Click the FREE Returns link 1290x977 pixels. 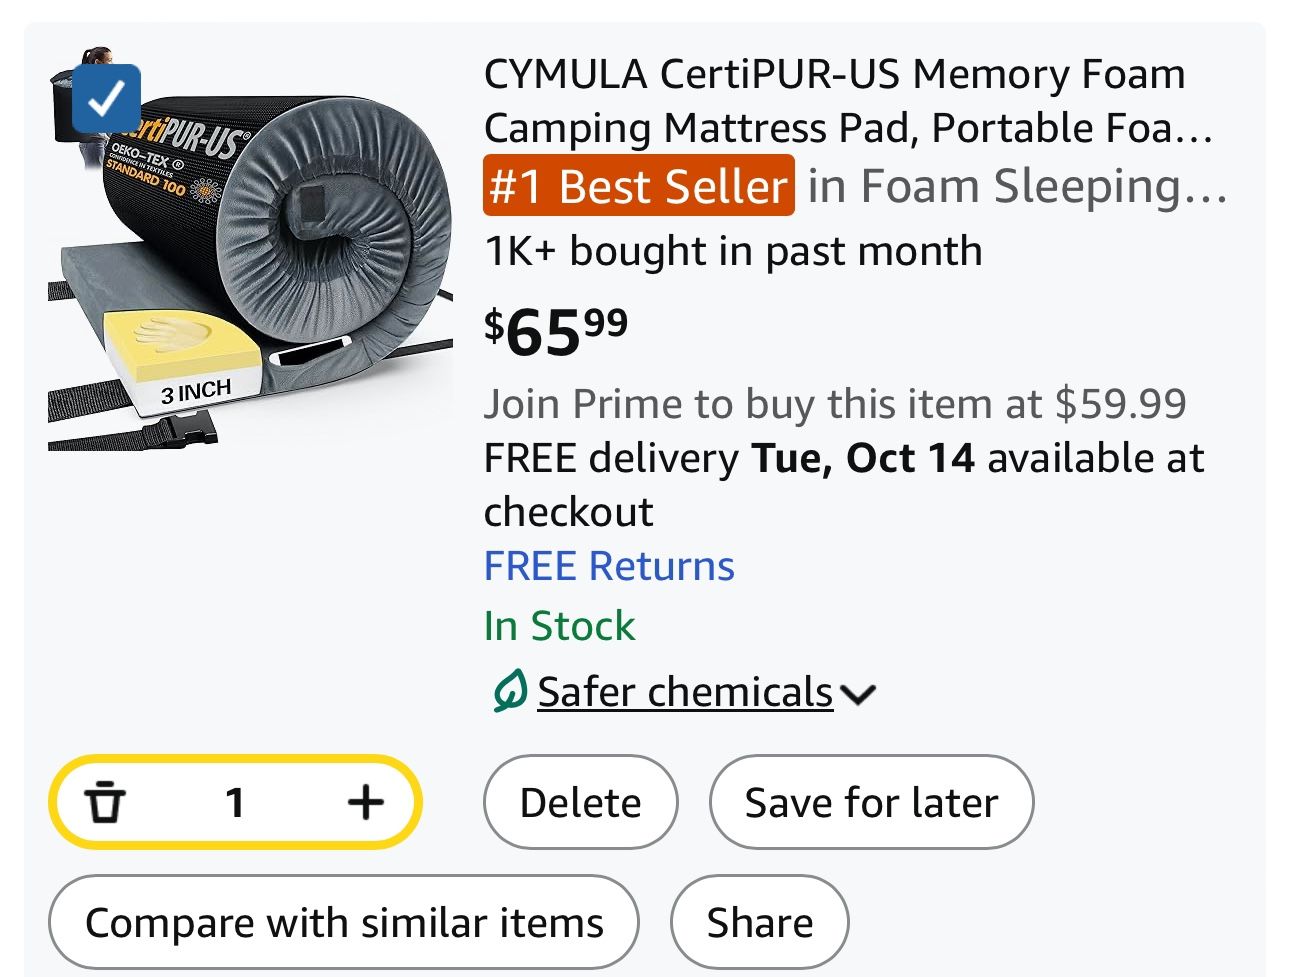(x=609, y=566)
